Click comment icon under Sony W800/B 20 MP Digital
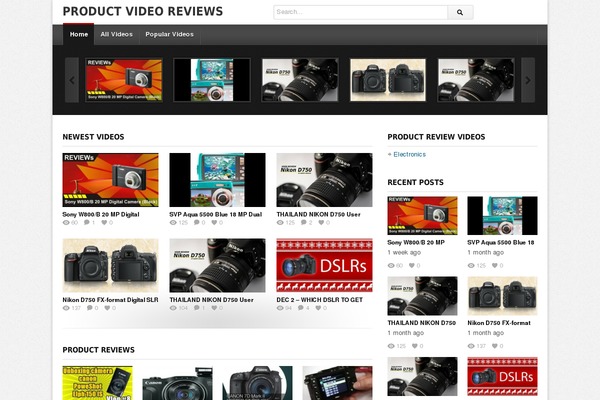Image resolution: width=600 pixels, height=400 pixels. [87, 222]
